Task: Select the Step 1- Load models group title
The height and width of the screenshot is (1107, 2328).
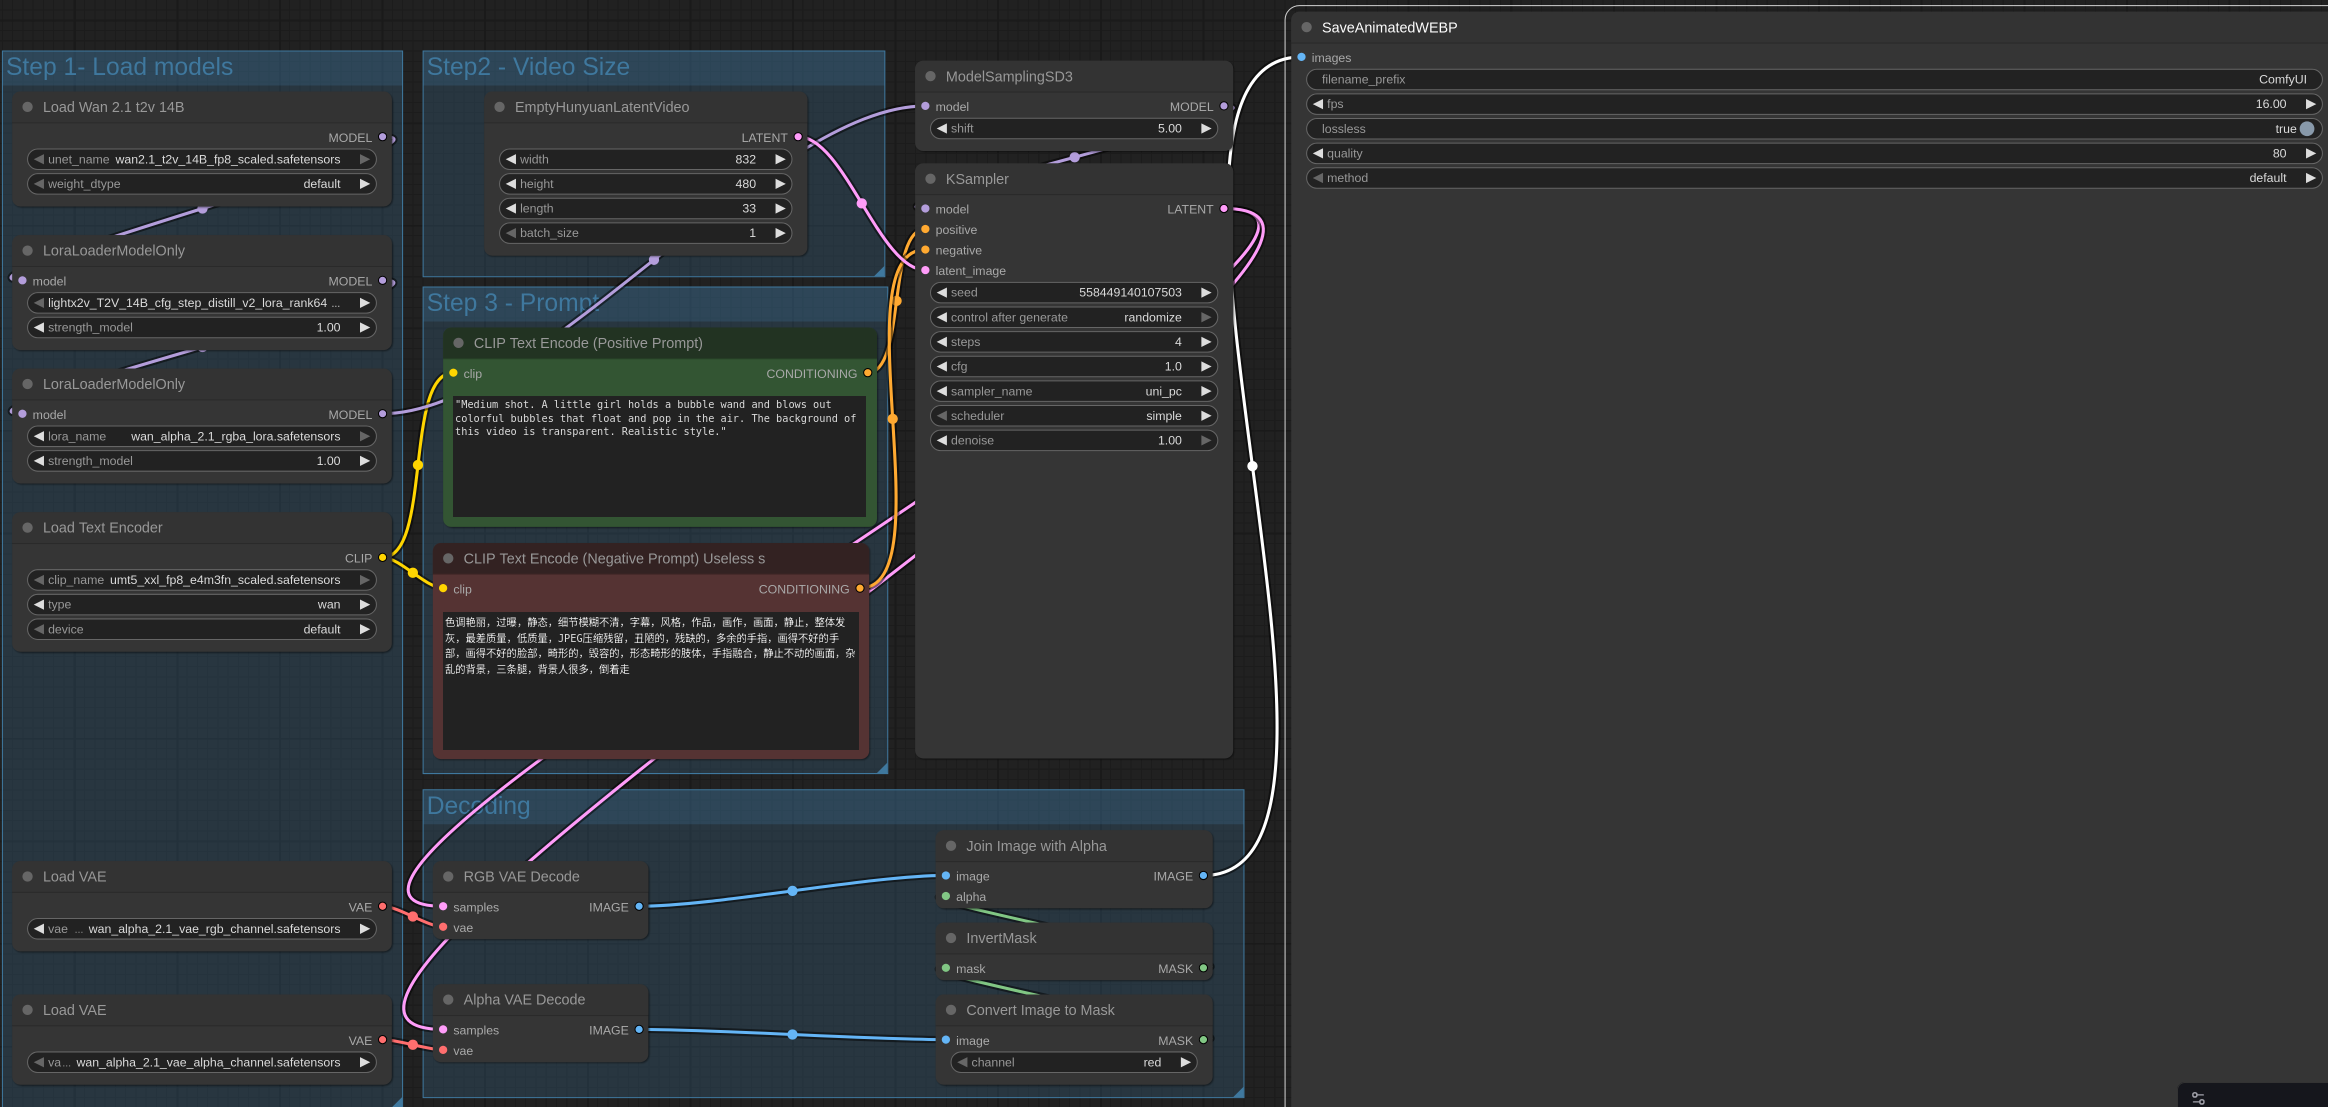Action: (x=119, y=67)
